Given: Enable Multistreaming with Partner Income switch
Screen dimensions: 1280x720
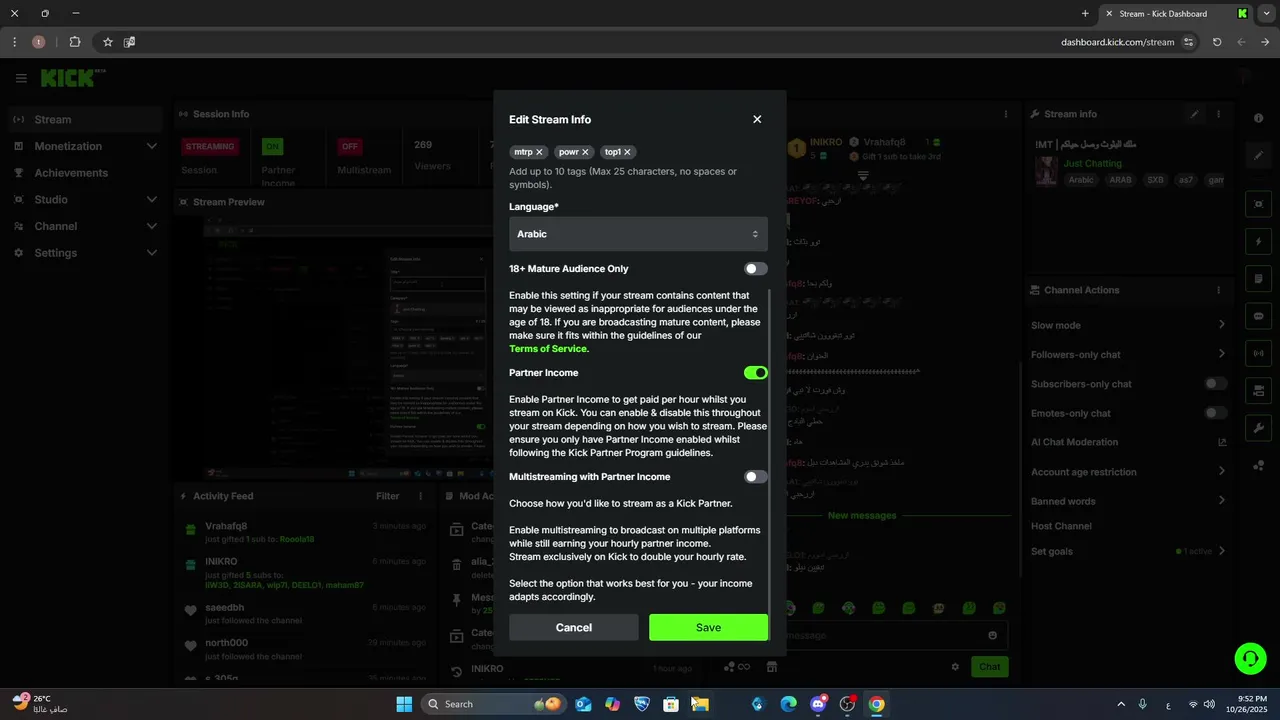Looking at the screenshot, I should point(756,477).
